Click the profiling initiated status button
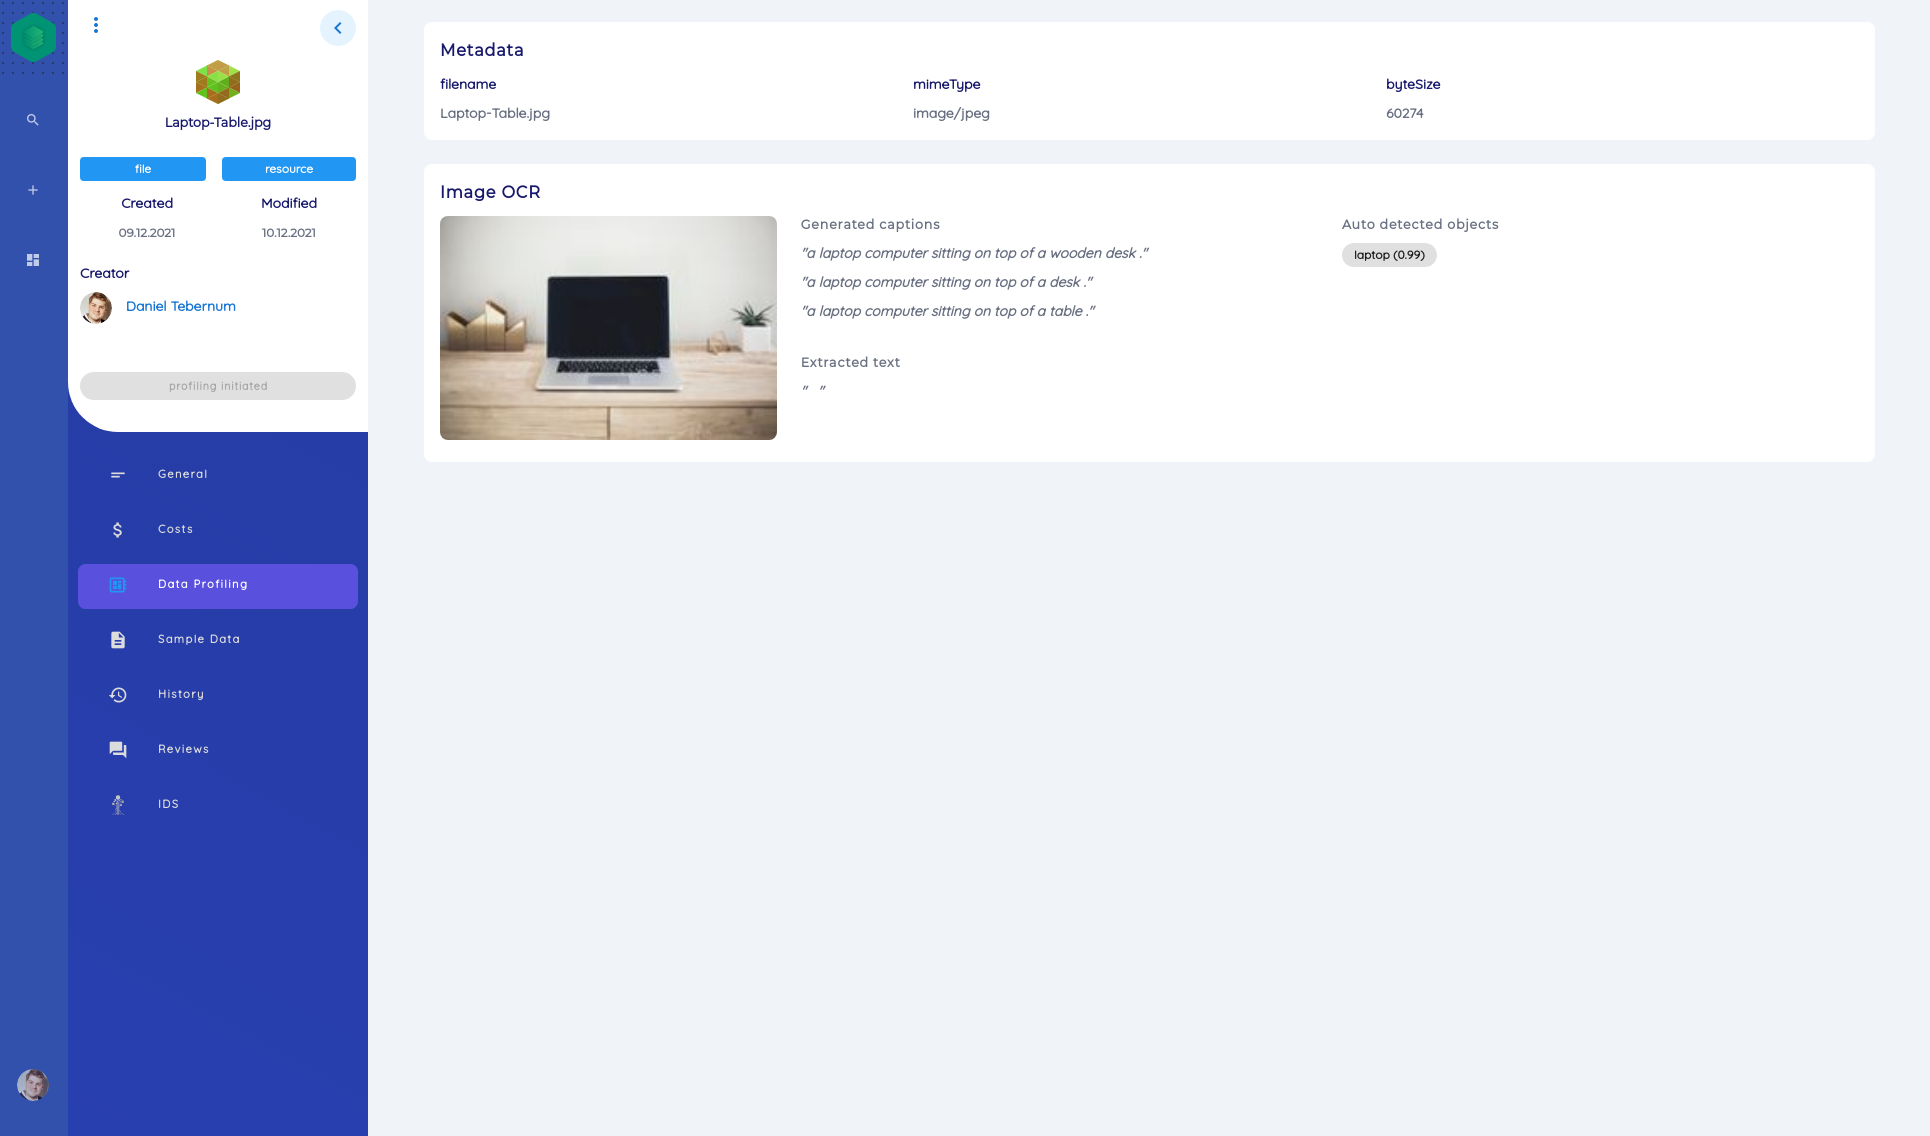The height and width of the screenshot is (1136, 1930). 218,385
